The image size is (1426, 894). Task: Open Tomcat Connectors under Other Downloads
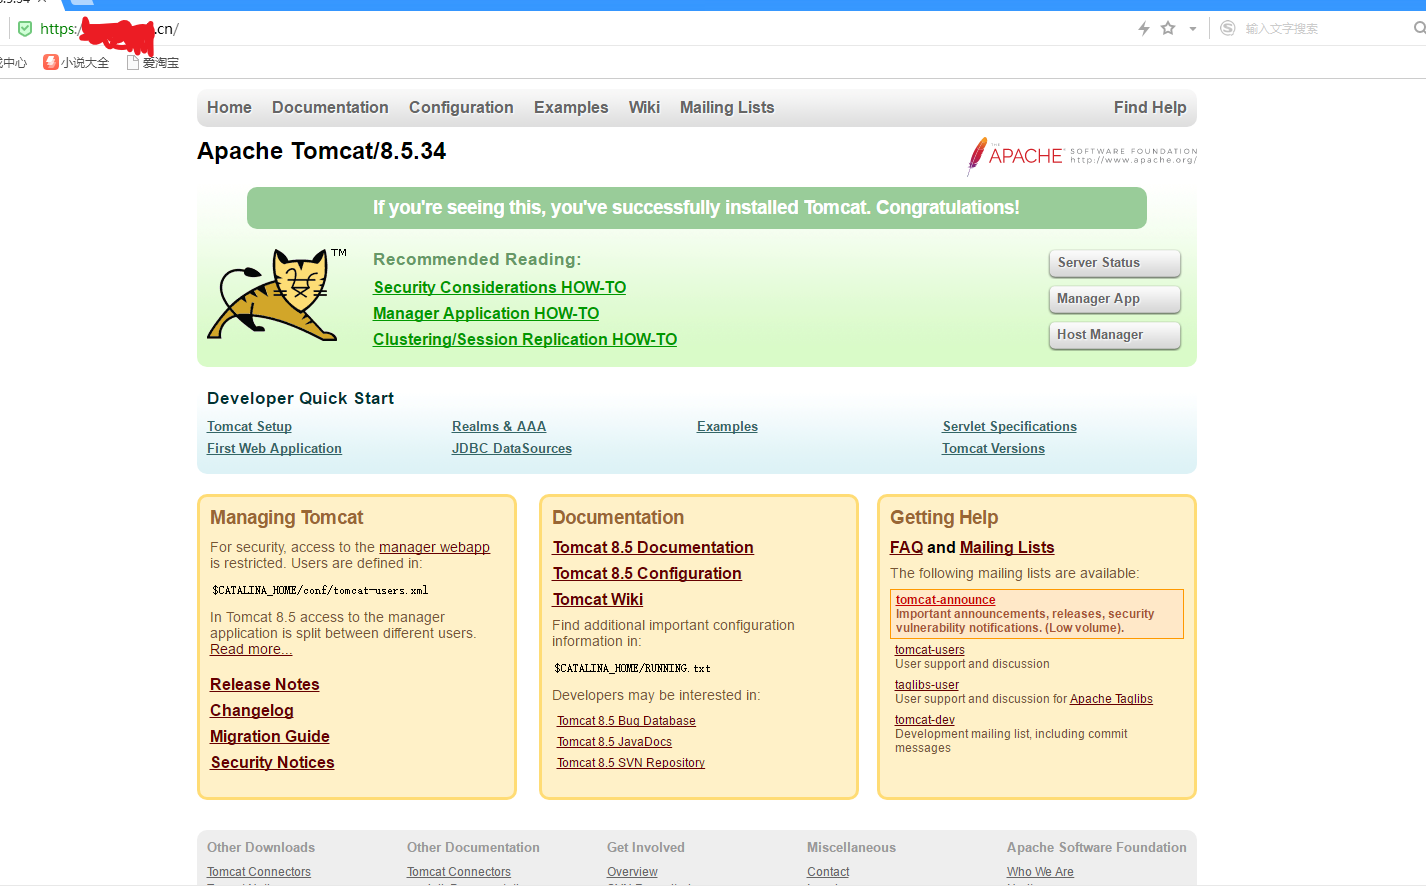tap(259, 872)
